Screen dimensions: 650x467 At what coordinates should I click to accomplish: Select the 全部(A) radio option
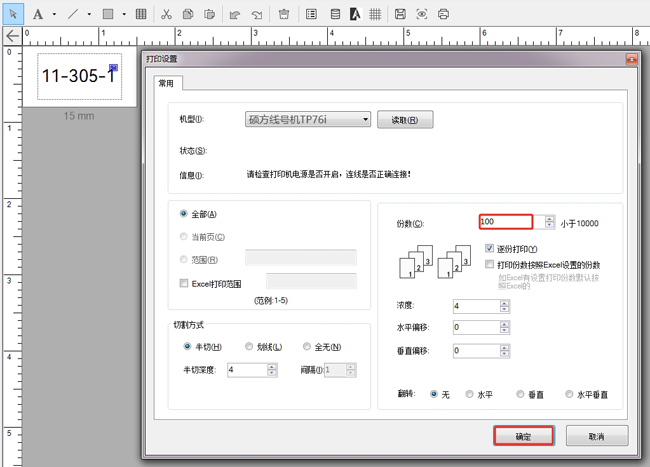coord(184,214)
